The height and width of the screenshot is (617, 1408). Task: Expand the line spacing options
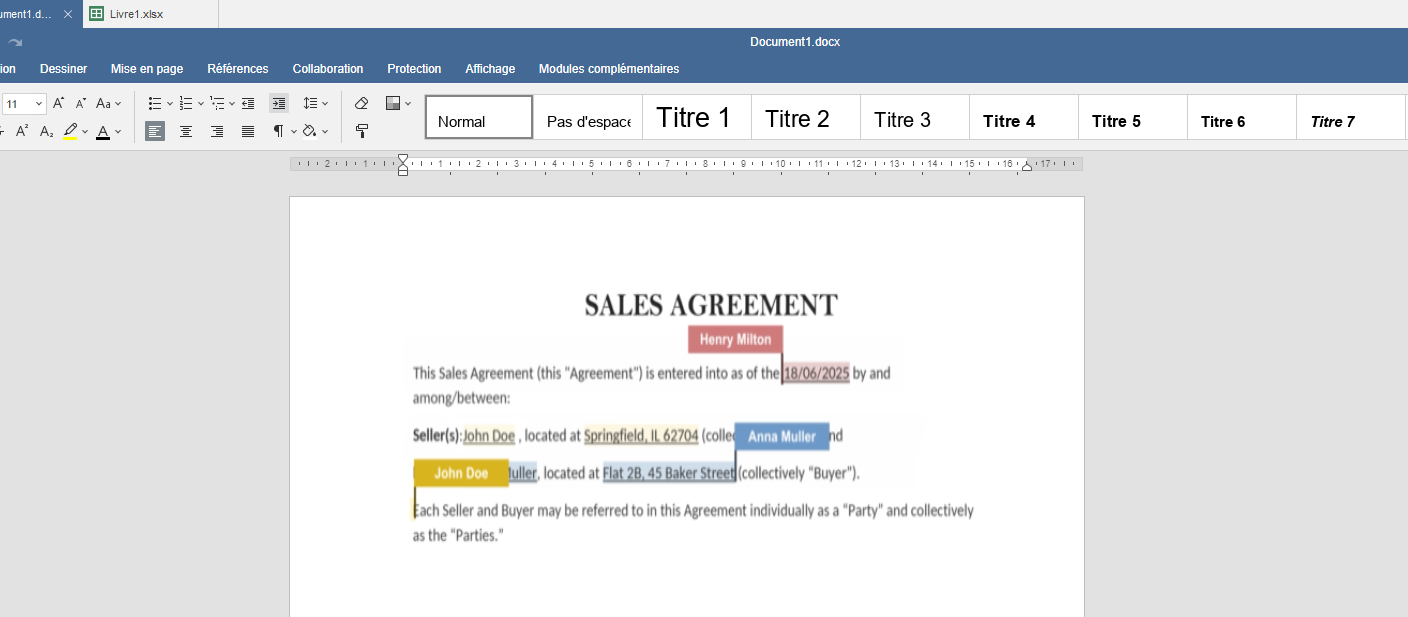click(x=316, y=103)
